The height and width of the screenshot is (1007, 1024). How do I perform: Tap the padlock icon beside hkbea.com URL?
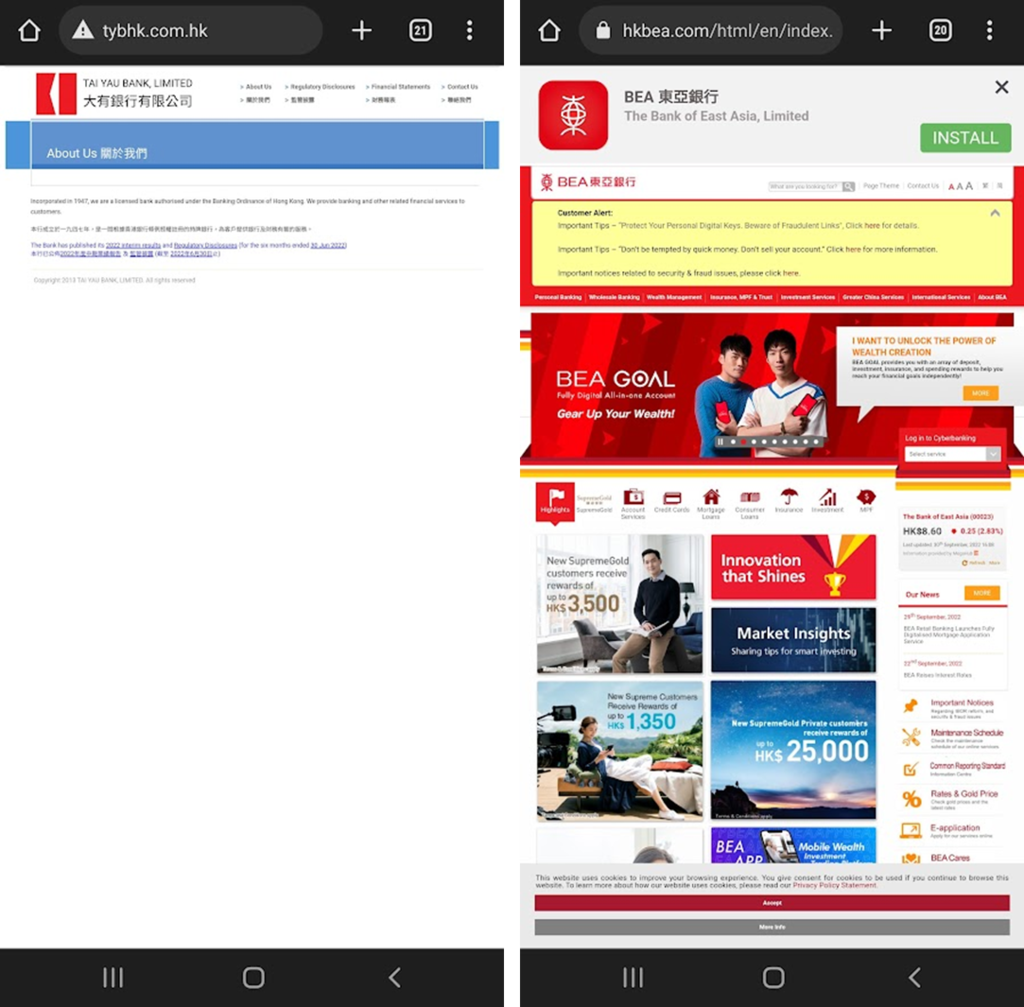click(603, 30)
